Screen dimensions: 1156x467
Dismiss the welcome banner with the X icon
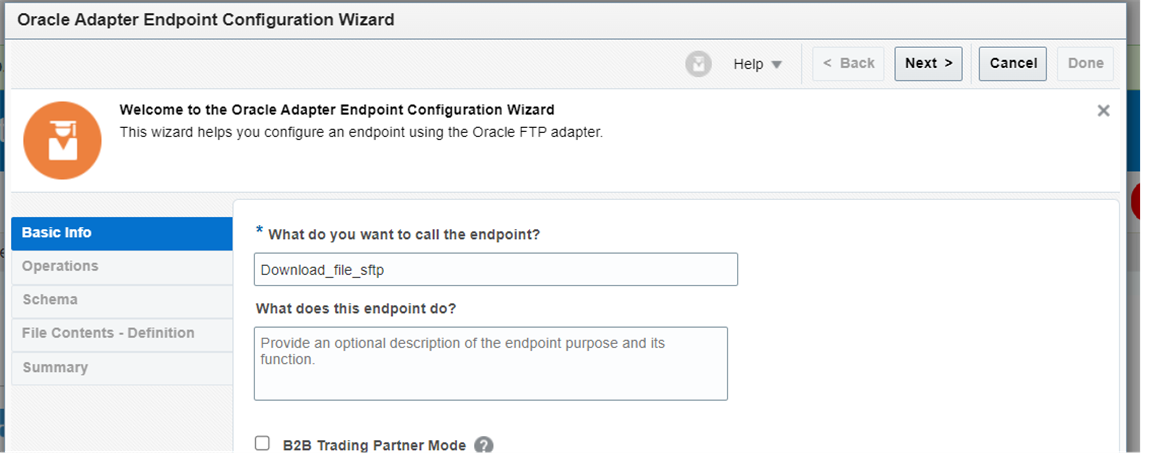1103,111
